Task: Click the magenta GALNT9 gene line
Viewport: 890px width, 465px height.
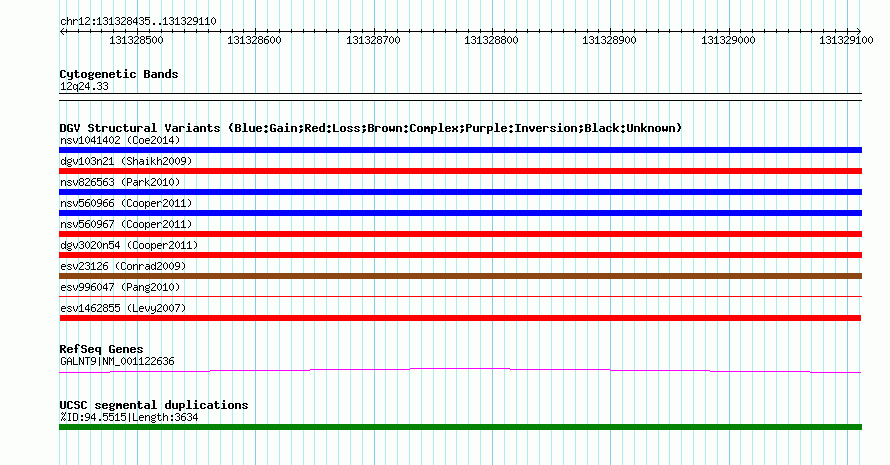Action: [x=460, y=371]
